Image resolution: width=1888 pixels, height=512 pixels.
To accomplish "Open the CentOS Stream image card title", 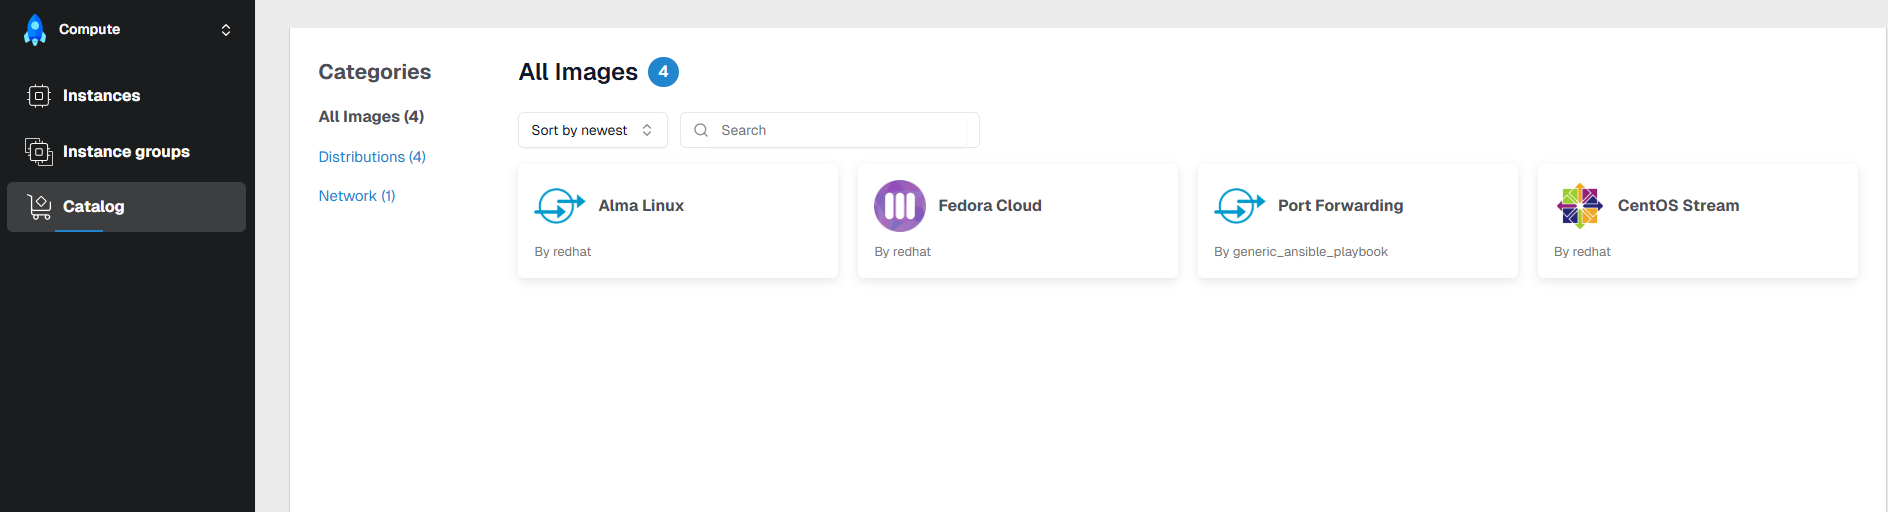I will [x=1678, y=206].
